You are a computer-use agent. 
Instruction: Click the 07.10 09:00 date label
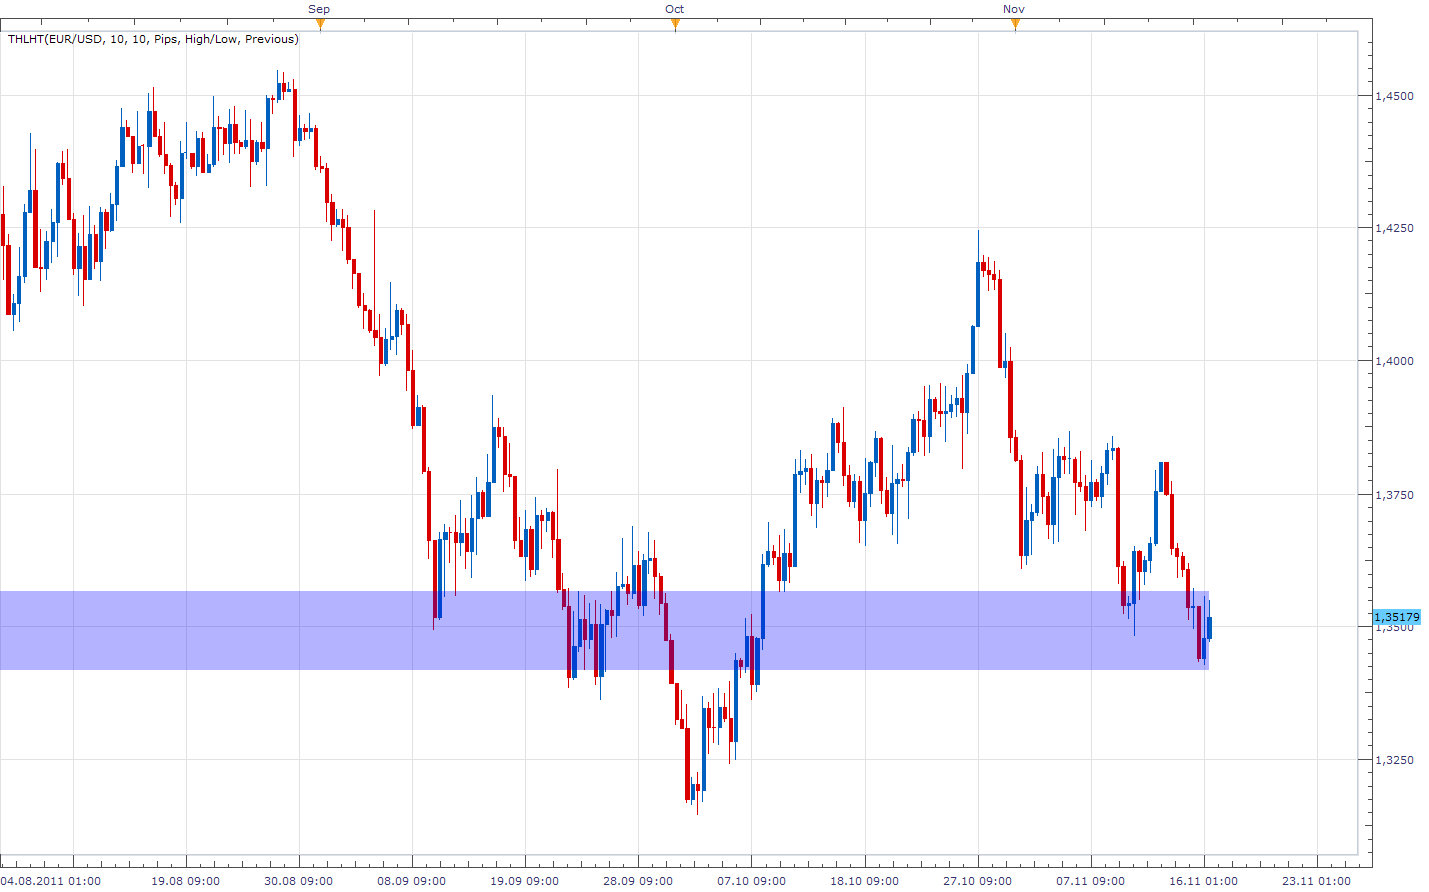point(751,881)
